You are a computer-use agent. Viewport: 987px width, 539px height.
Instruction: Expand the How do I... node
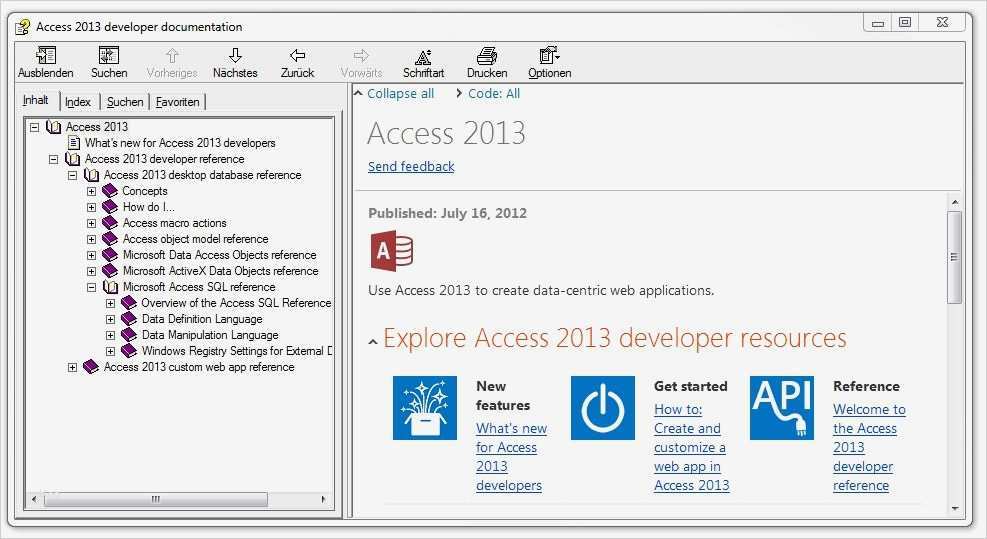click(91, 207)
